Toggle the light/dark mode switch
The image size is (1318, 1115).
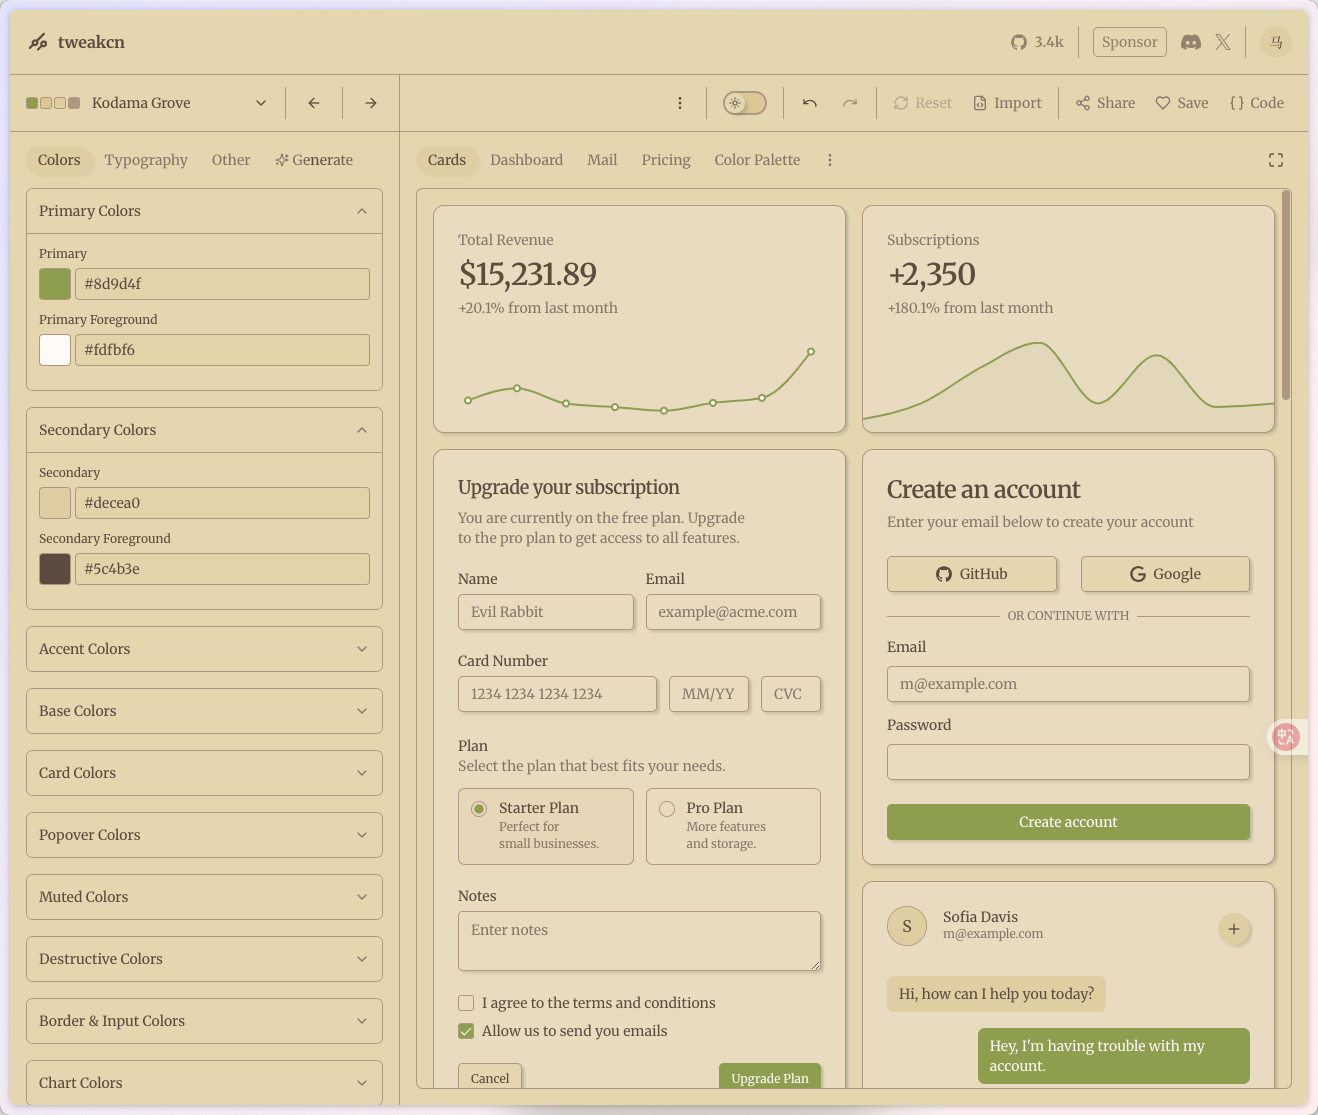click(x=745, y=103)
